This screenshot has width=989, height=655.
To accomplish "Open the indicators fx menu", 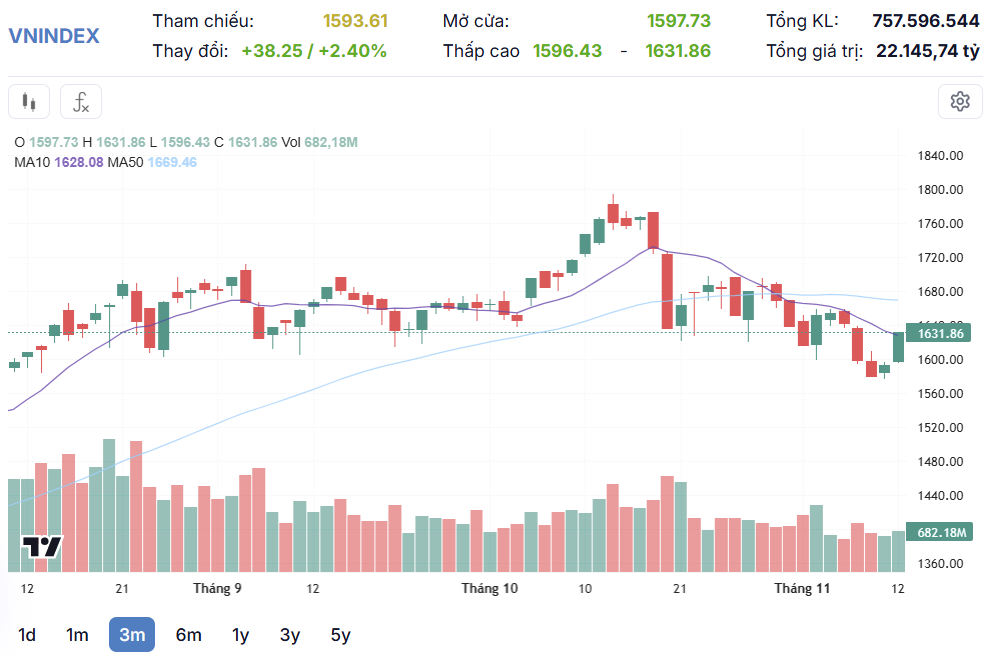I will [x=81, y=102].
